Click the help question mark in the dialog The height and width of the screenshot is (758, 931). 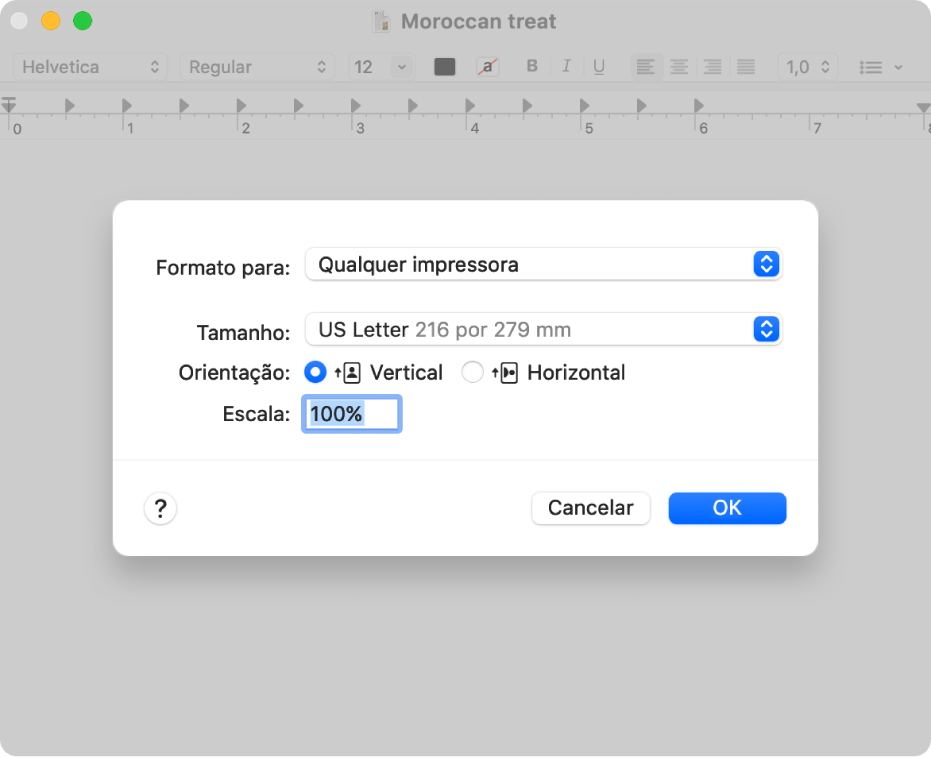(160, 508)
